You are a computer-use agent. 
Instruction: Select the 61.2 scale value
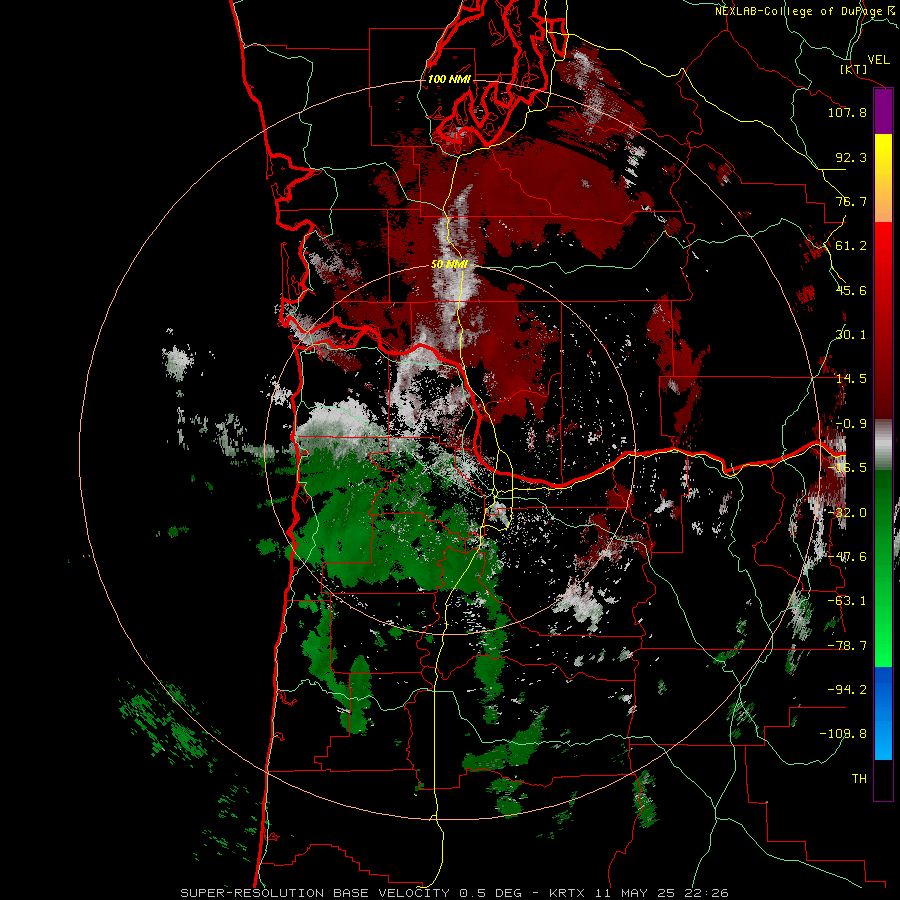click(851, 245)
